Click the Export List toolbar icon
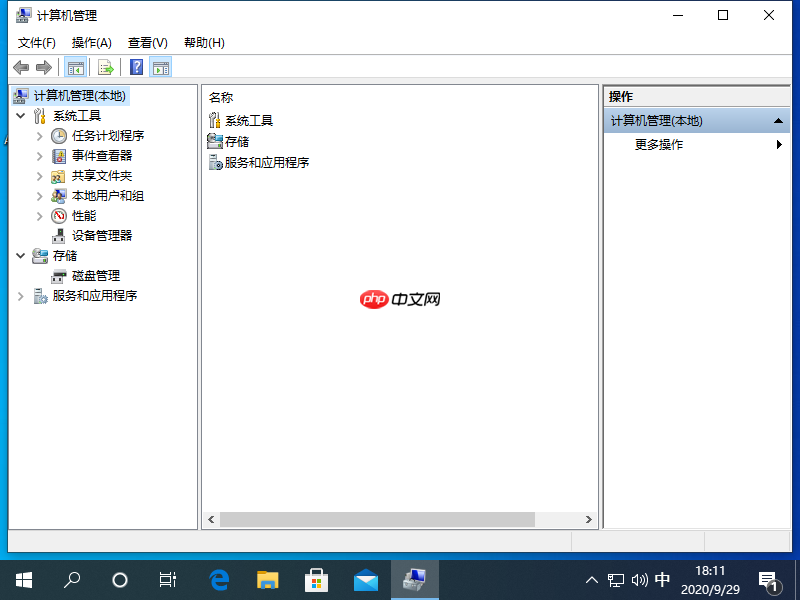Screen dimensions: 800x600 pyautogui.click(x=106, y=67)
